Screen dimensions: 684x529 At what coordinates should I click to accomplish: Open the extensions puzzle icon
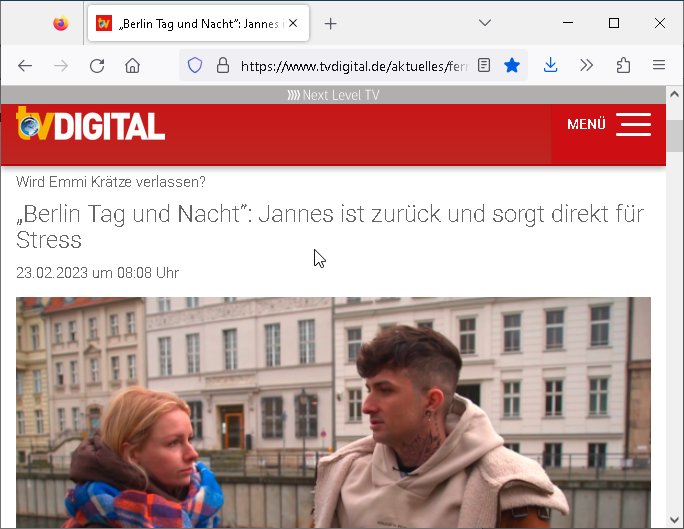[623, 66]
